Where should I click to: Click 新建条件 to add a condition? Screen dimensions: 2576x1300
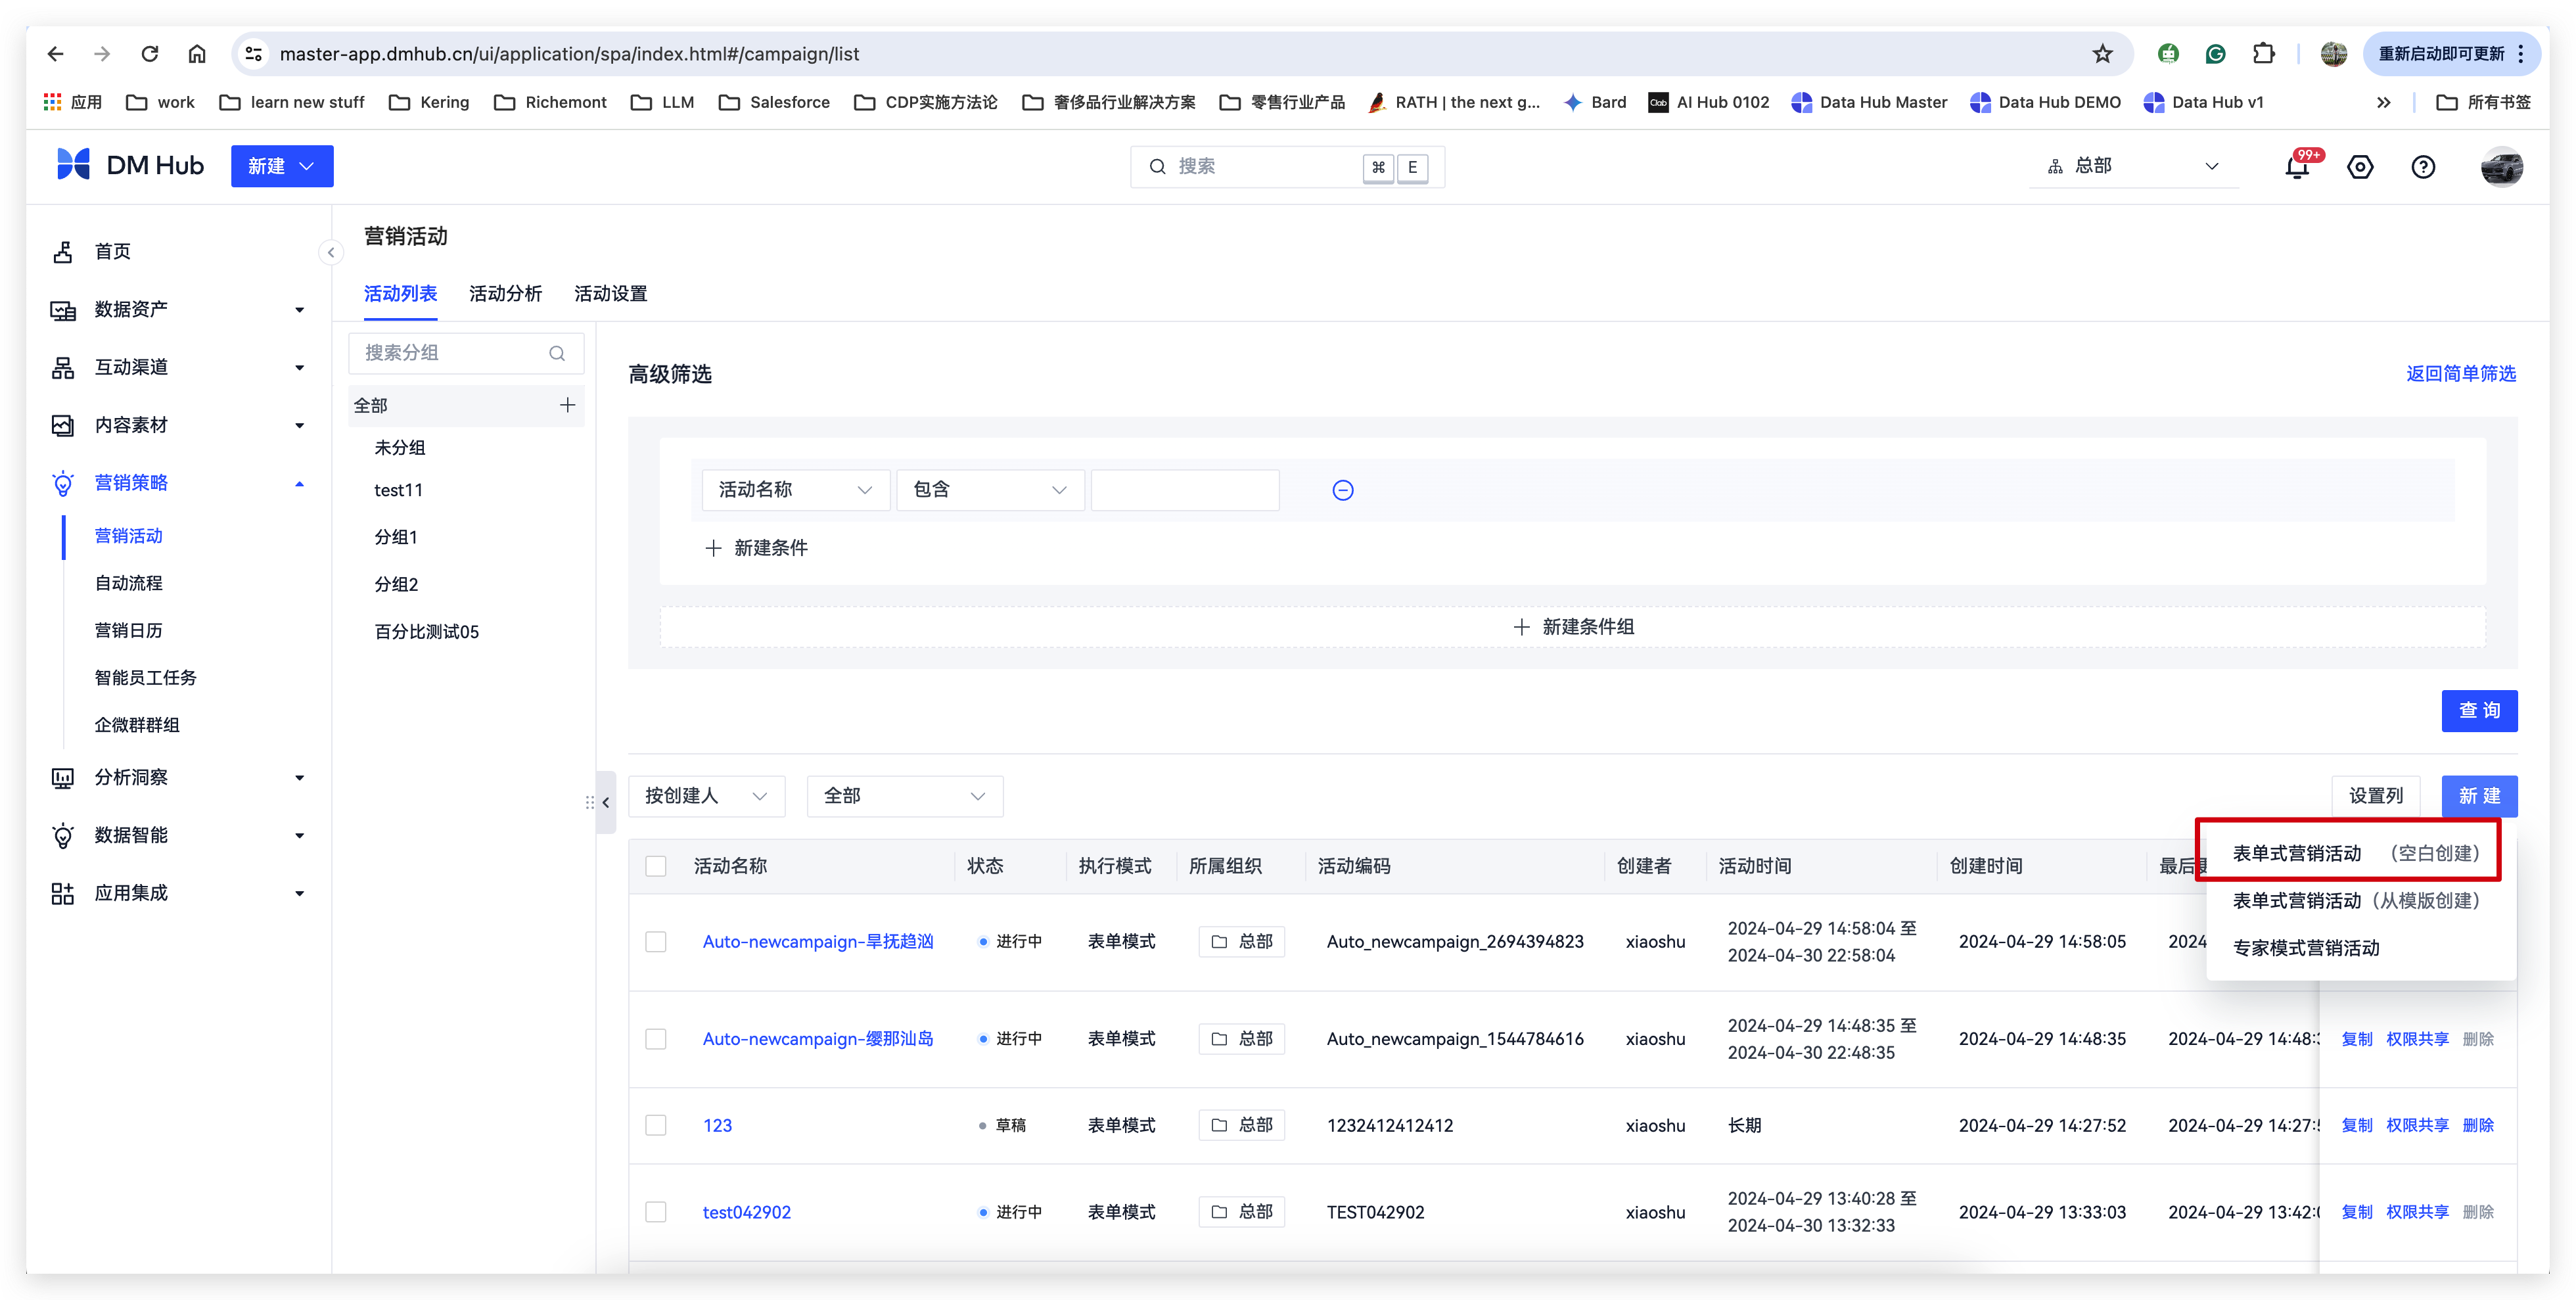pyautogui.click(x=757, y=548)
